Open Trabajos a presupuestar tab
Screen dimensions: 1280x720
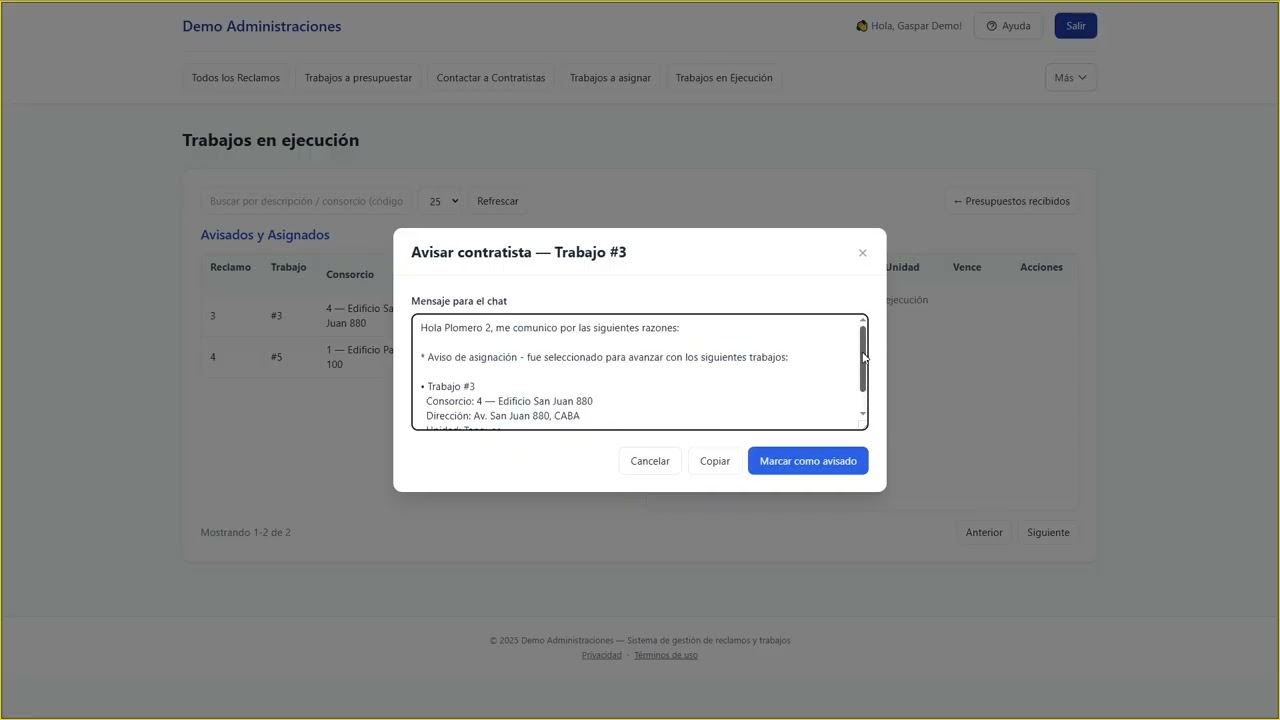pos(358,78)
